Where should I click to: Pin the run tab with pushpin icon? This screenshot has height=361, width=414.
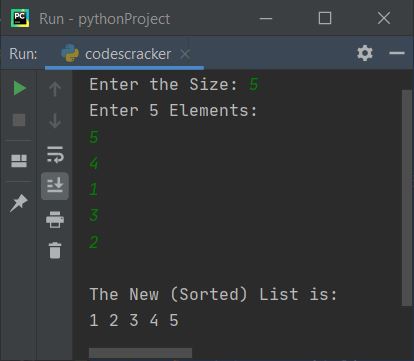19,203
